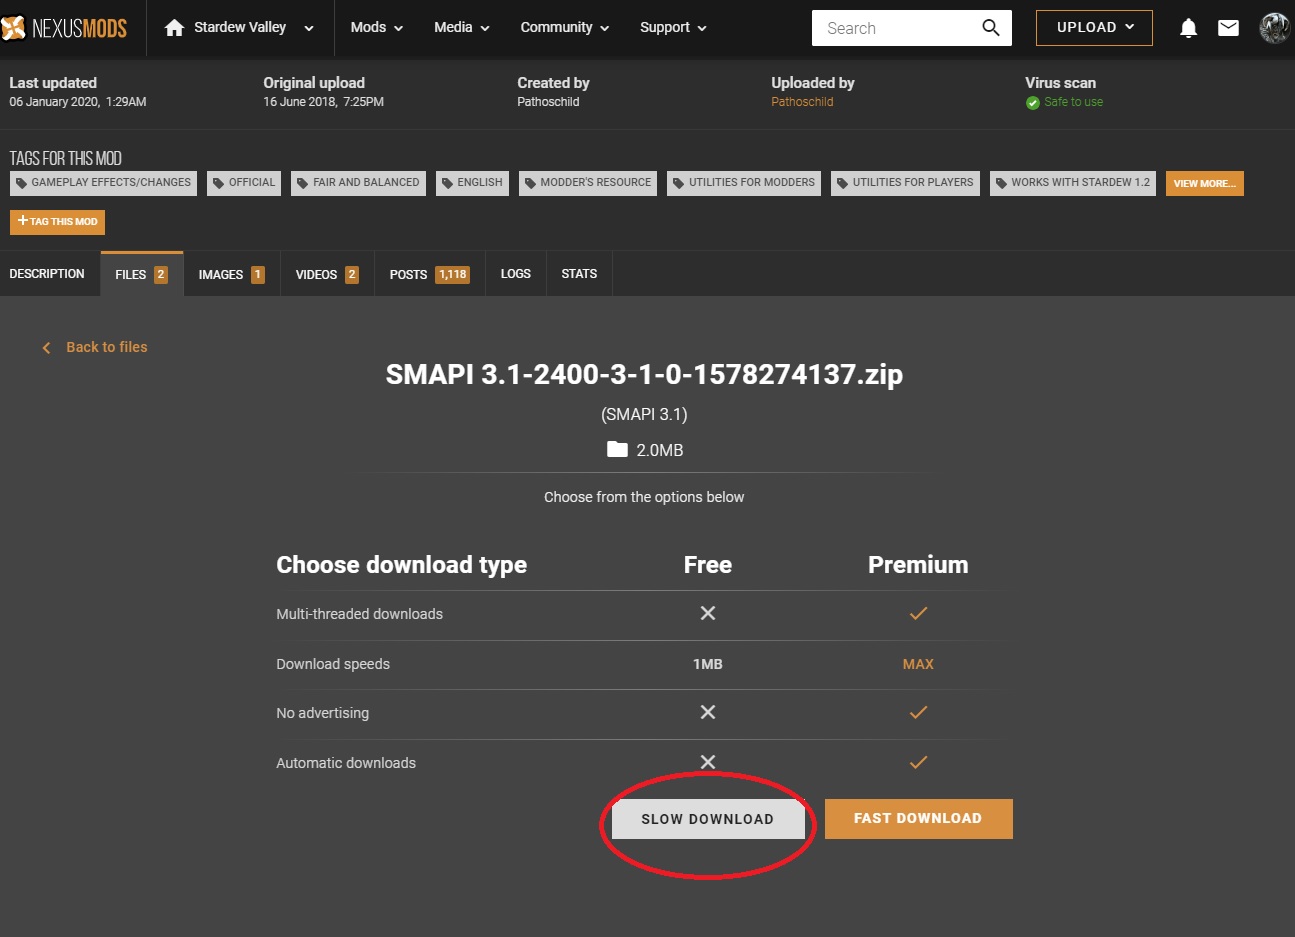Open the user avatar menu
The height and width of the screenshot is (937, 1295).
[1274, 28]
